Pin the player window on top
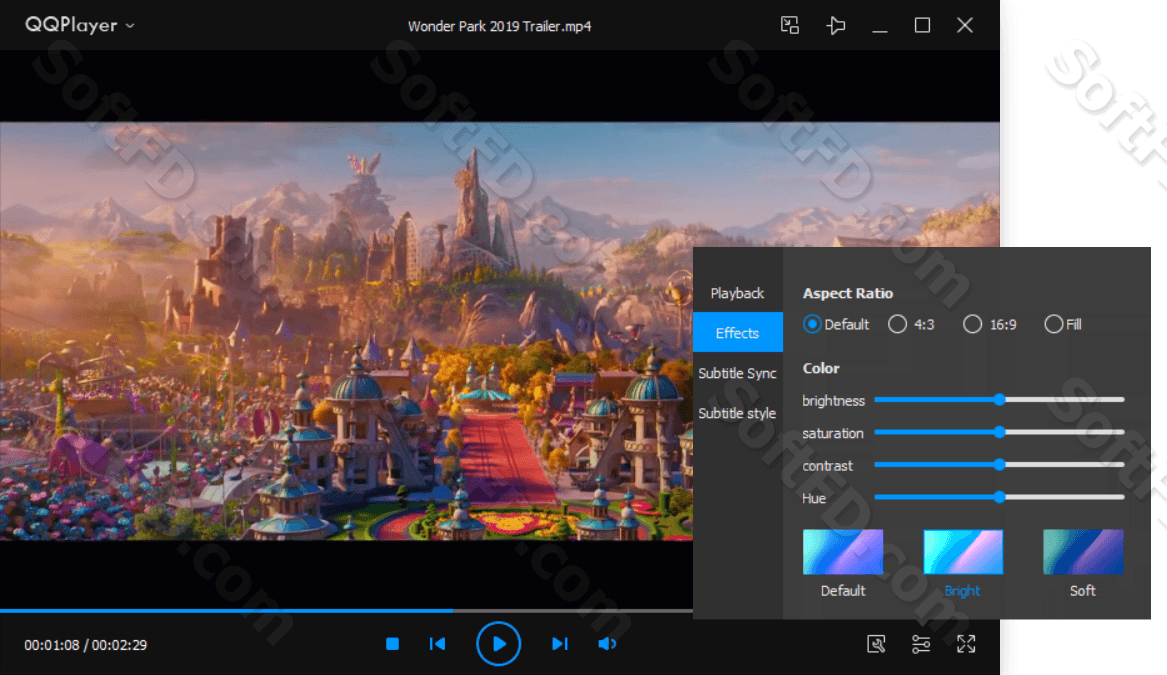The height and width of the screenshot is (675, 1167). click(836, 26)
